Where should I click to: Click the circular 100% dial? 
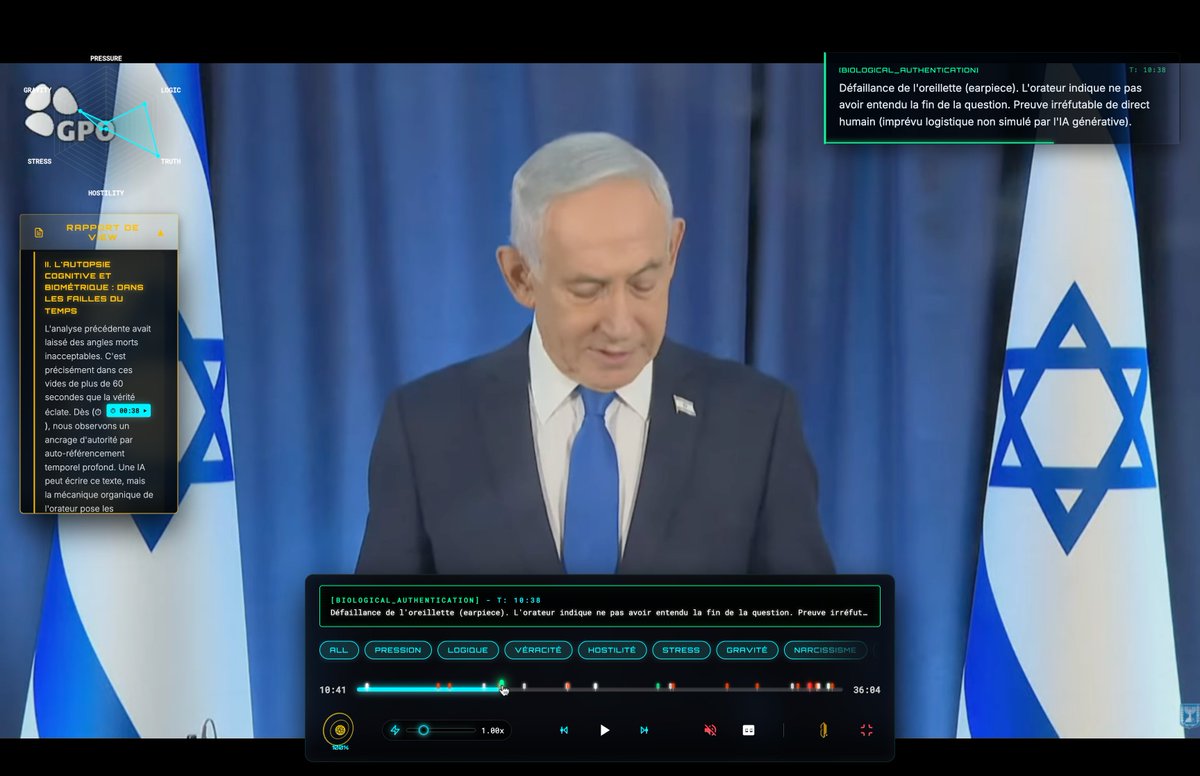pyautogui.click(x=339, y=729)
